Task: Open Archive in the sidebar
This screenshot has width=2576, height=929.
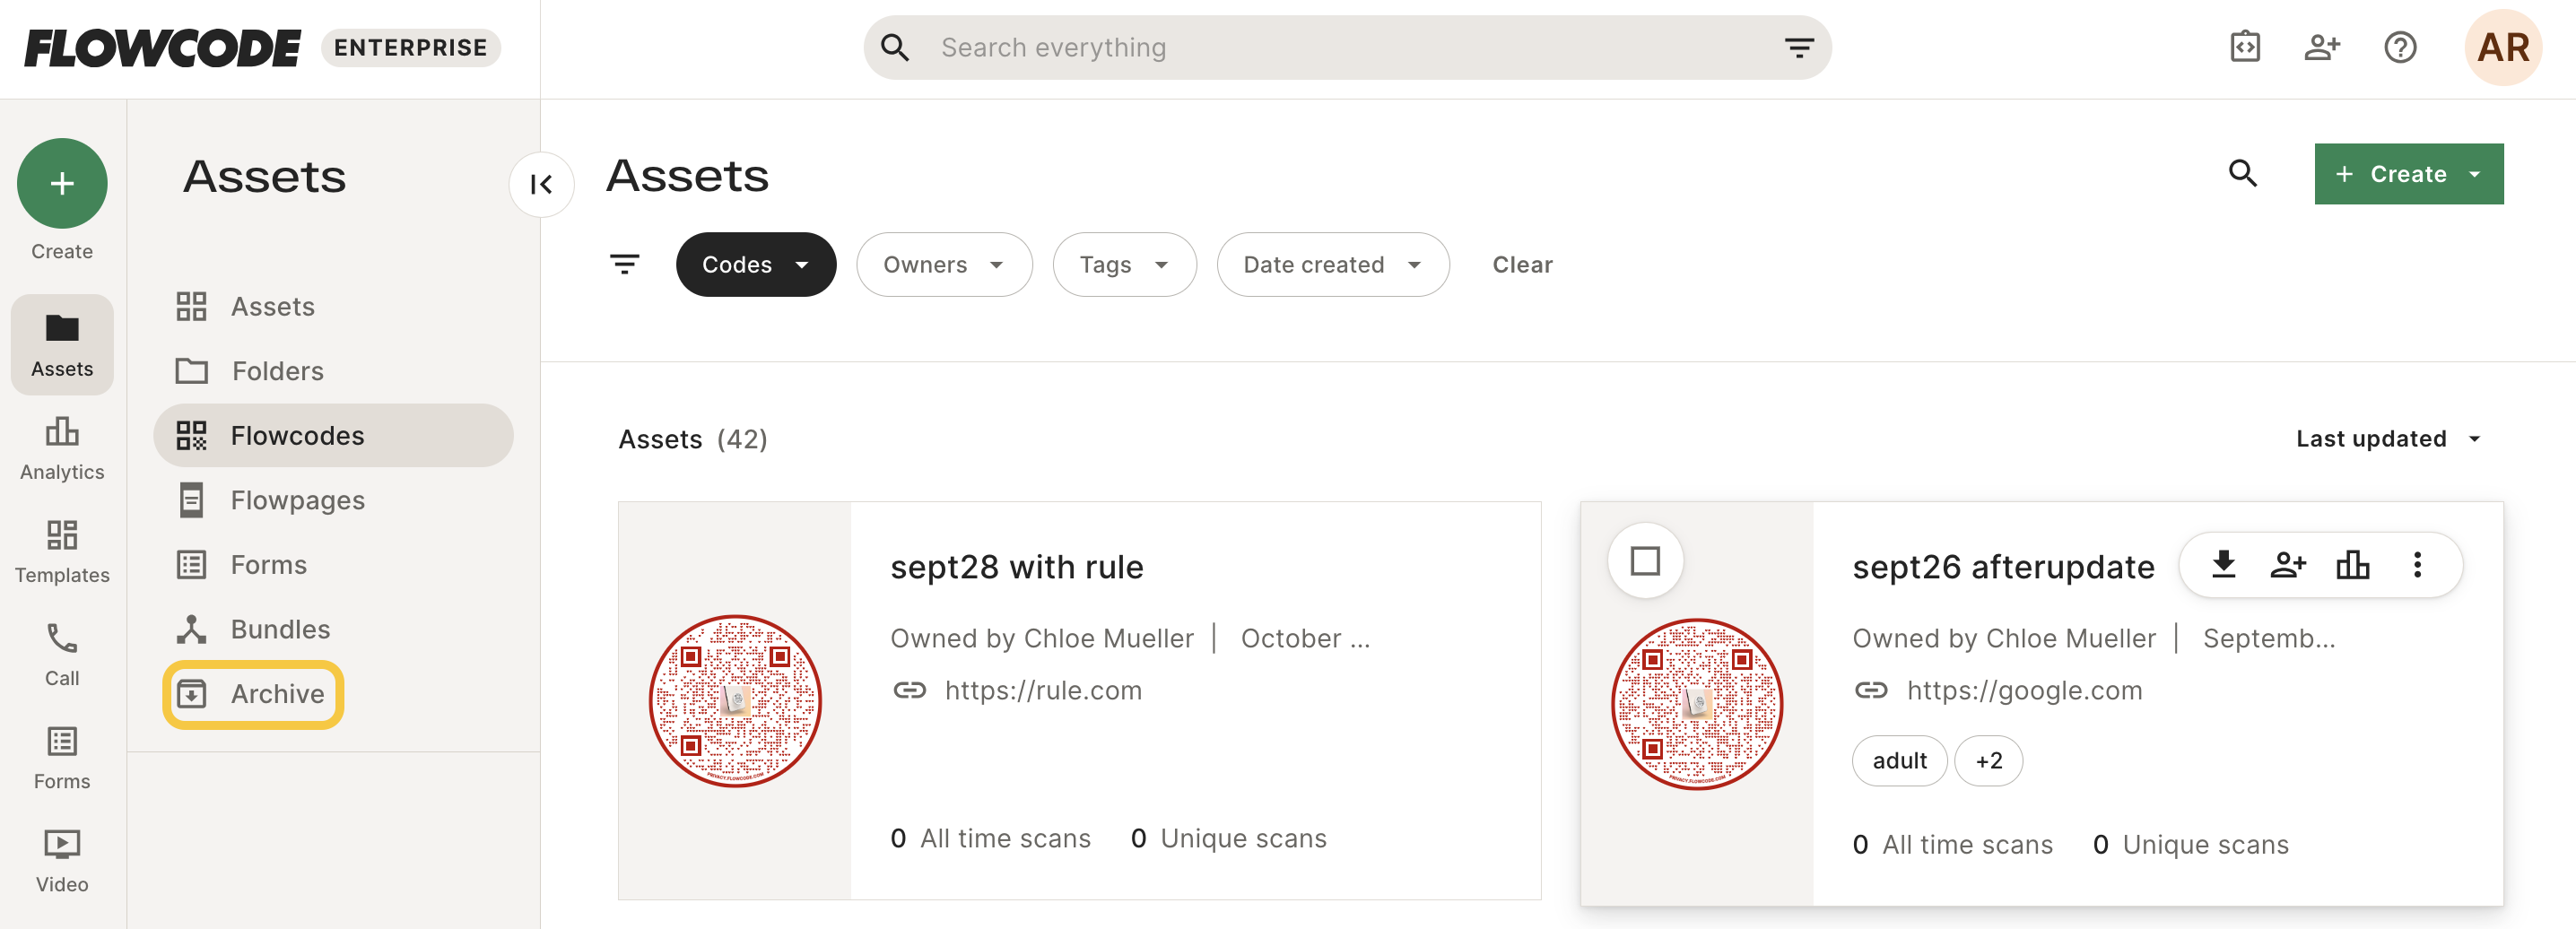Action: pos(253,694)
